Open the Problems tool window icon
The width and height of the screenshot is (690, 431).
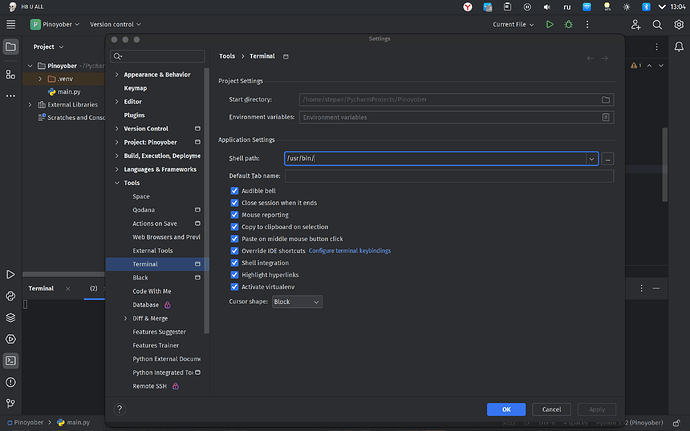click(x=11, y=382)
